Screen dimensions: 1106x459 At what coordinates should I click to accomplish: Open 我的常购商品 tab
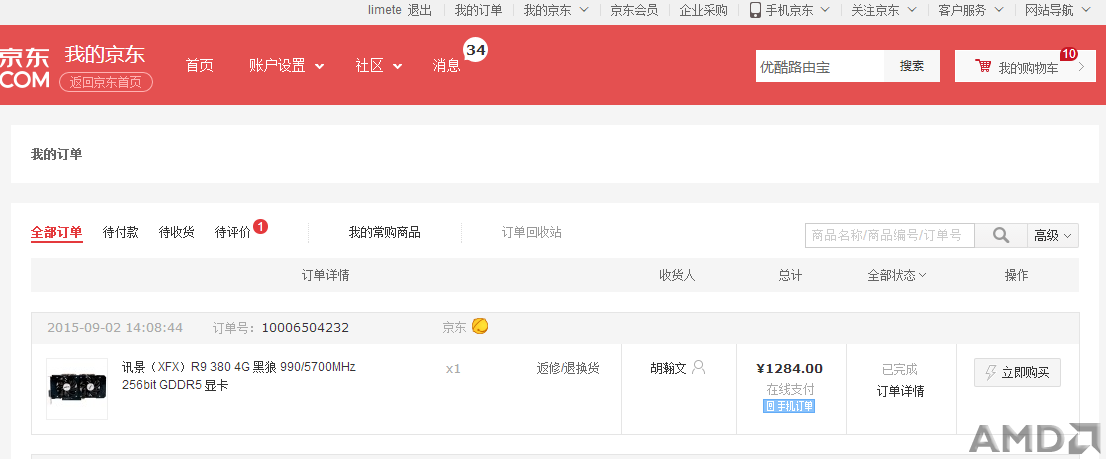pos(384,233)
